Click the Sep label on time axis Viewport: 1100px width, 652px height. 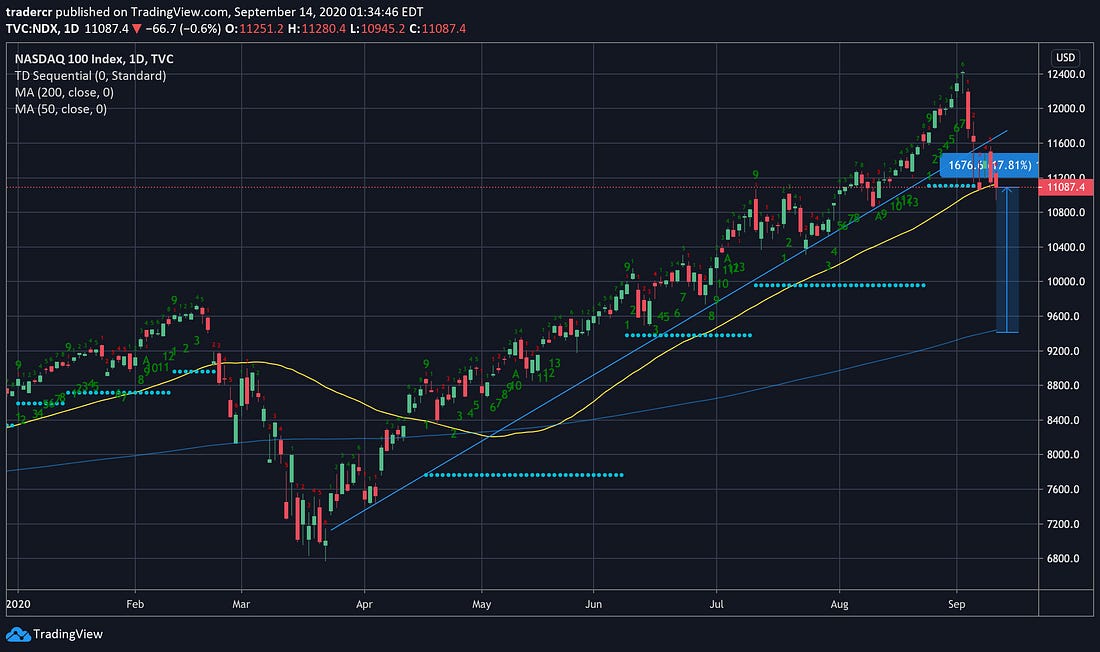(956, 604)
